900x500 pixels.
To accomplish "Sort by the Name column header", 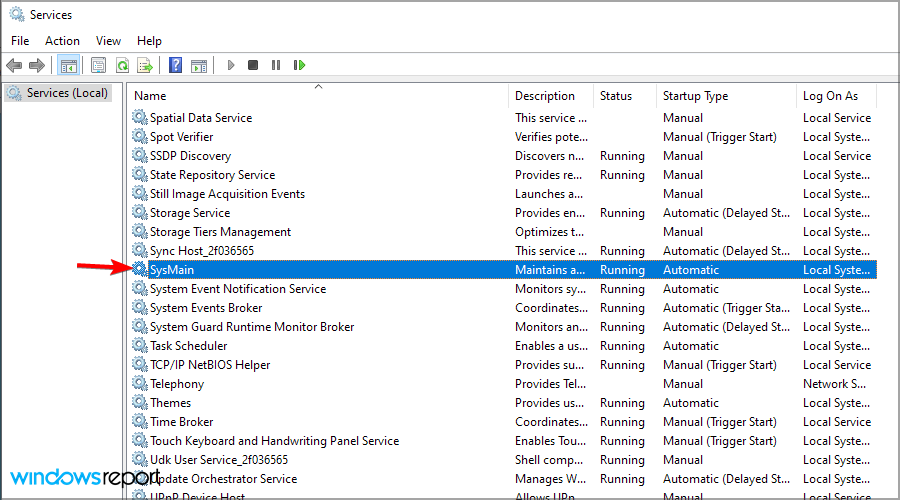I will [x=150, y=96].
